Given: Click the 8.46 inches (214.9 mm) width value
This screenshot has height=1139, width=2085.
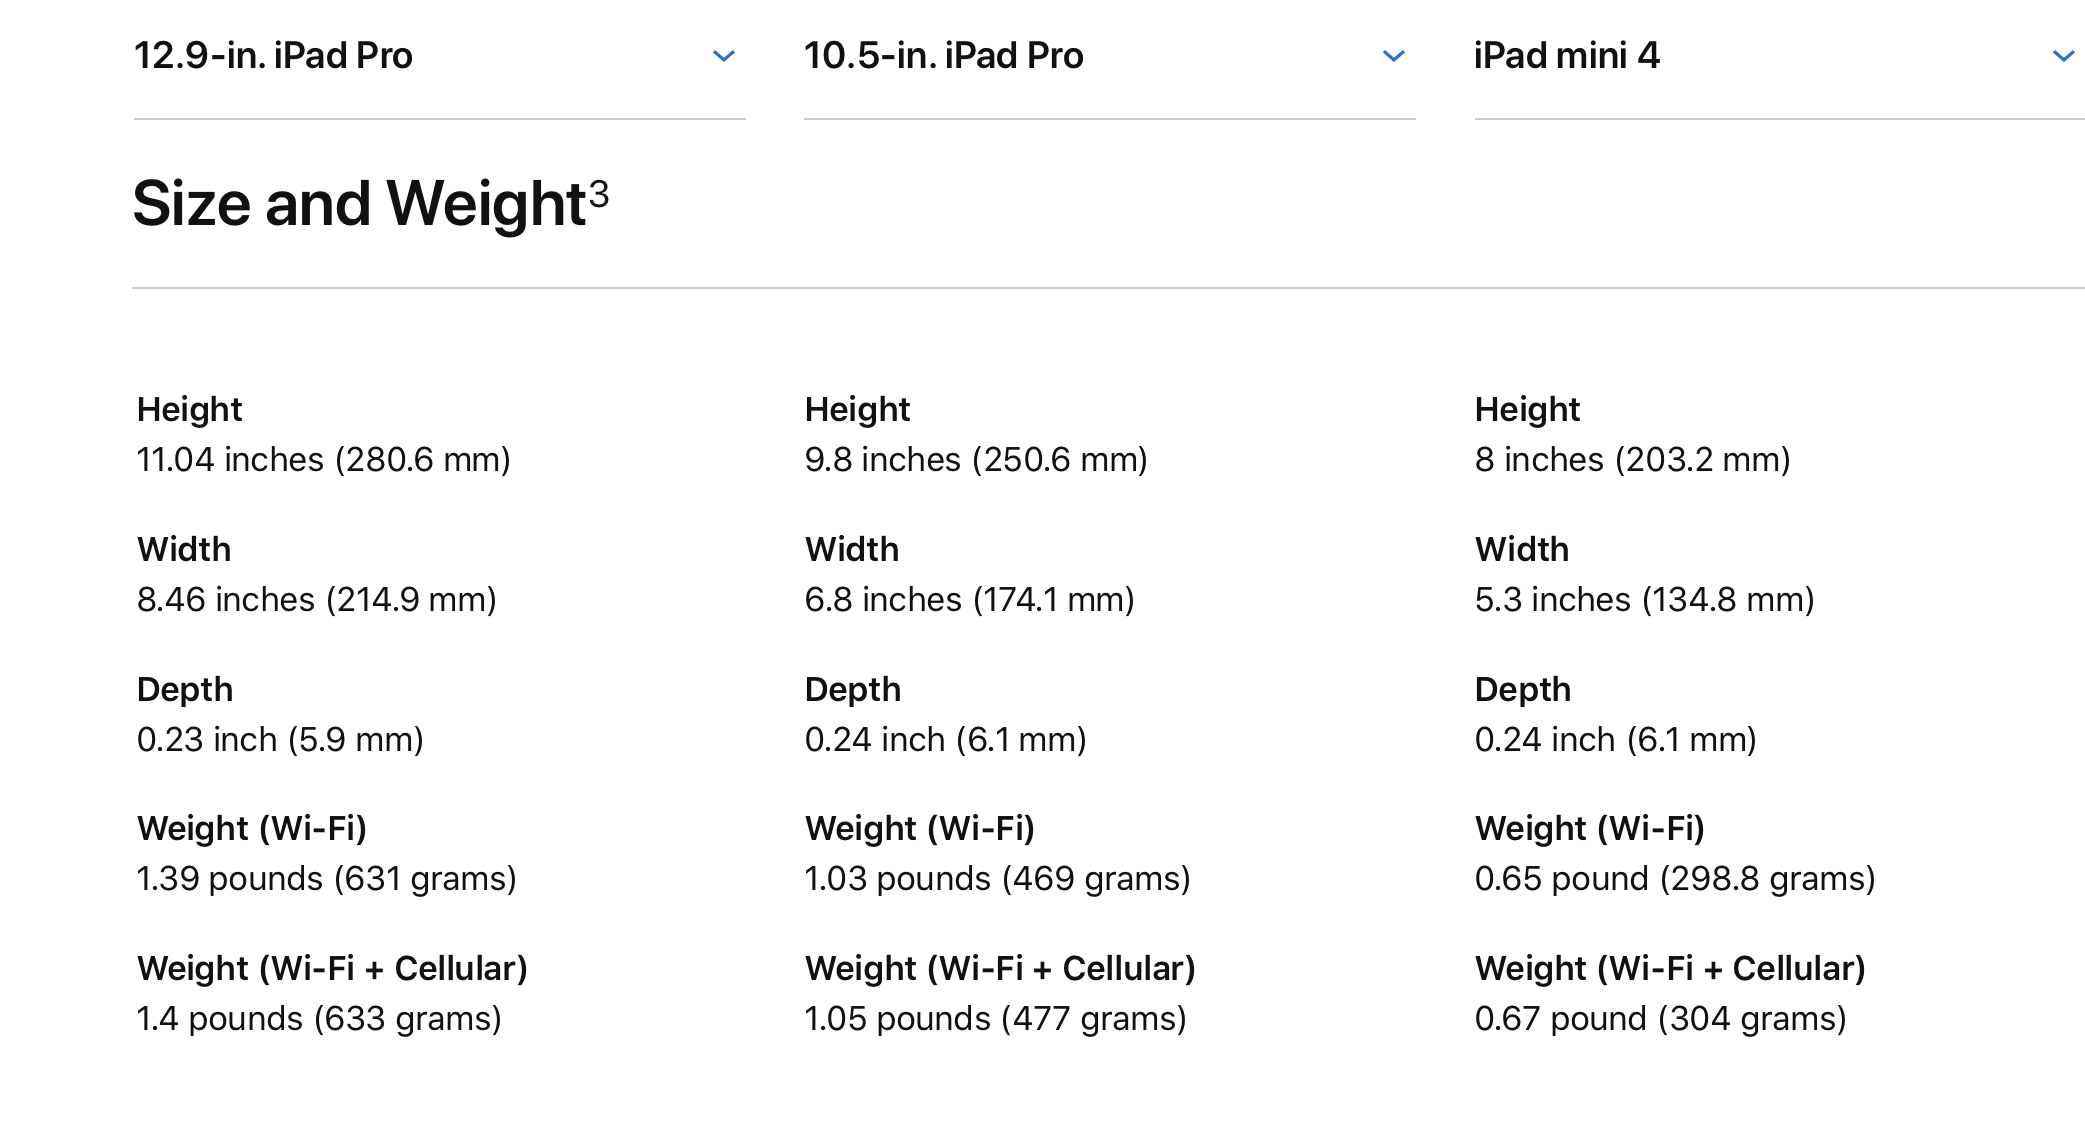Looking at the screenshot, I should [316, 600].
